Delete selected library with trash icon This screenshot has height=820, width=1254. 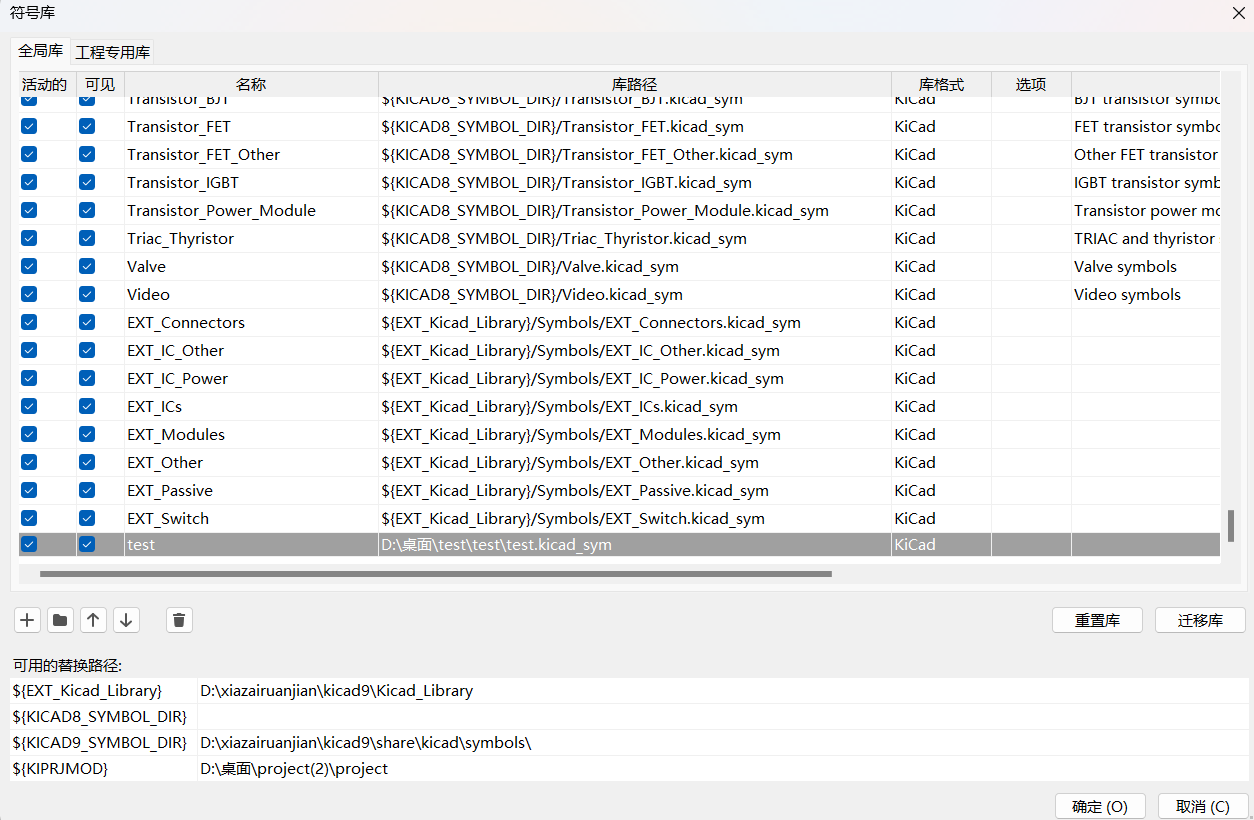(x=179, y=620)
